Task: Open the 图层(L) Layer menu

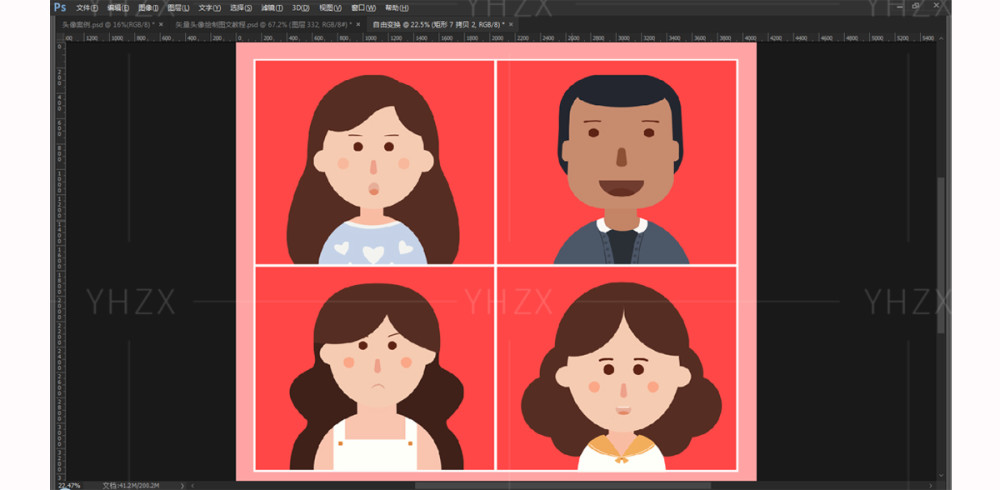Action: point(178,8)
